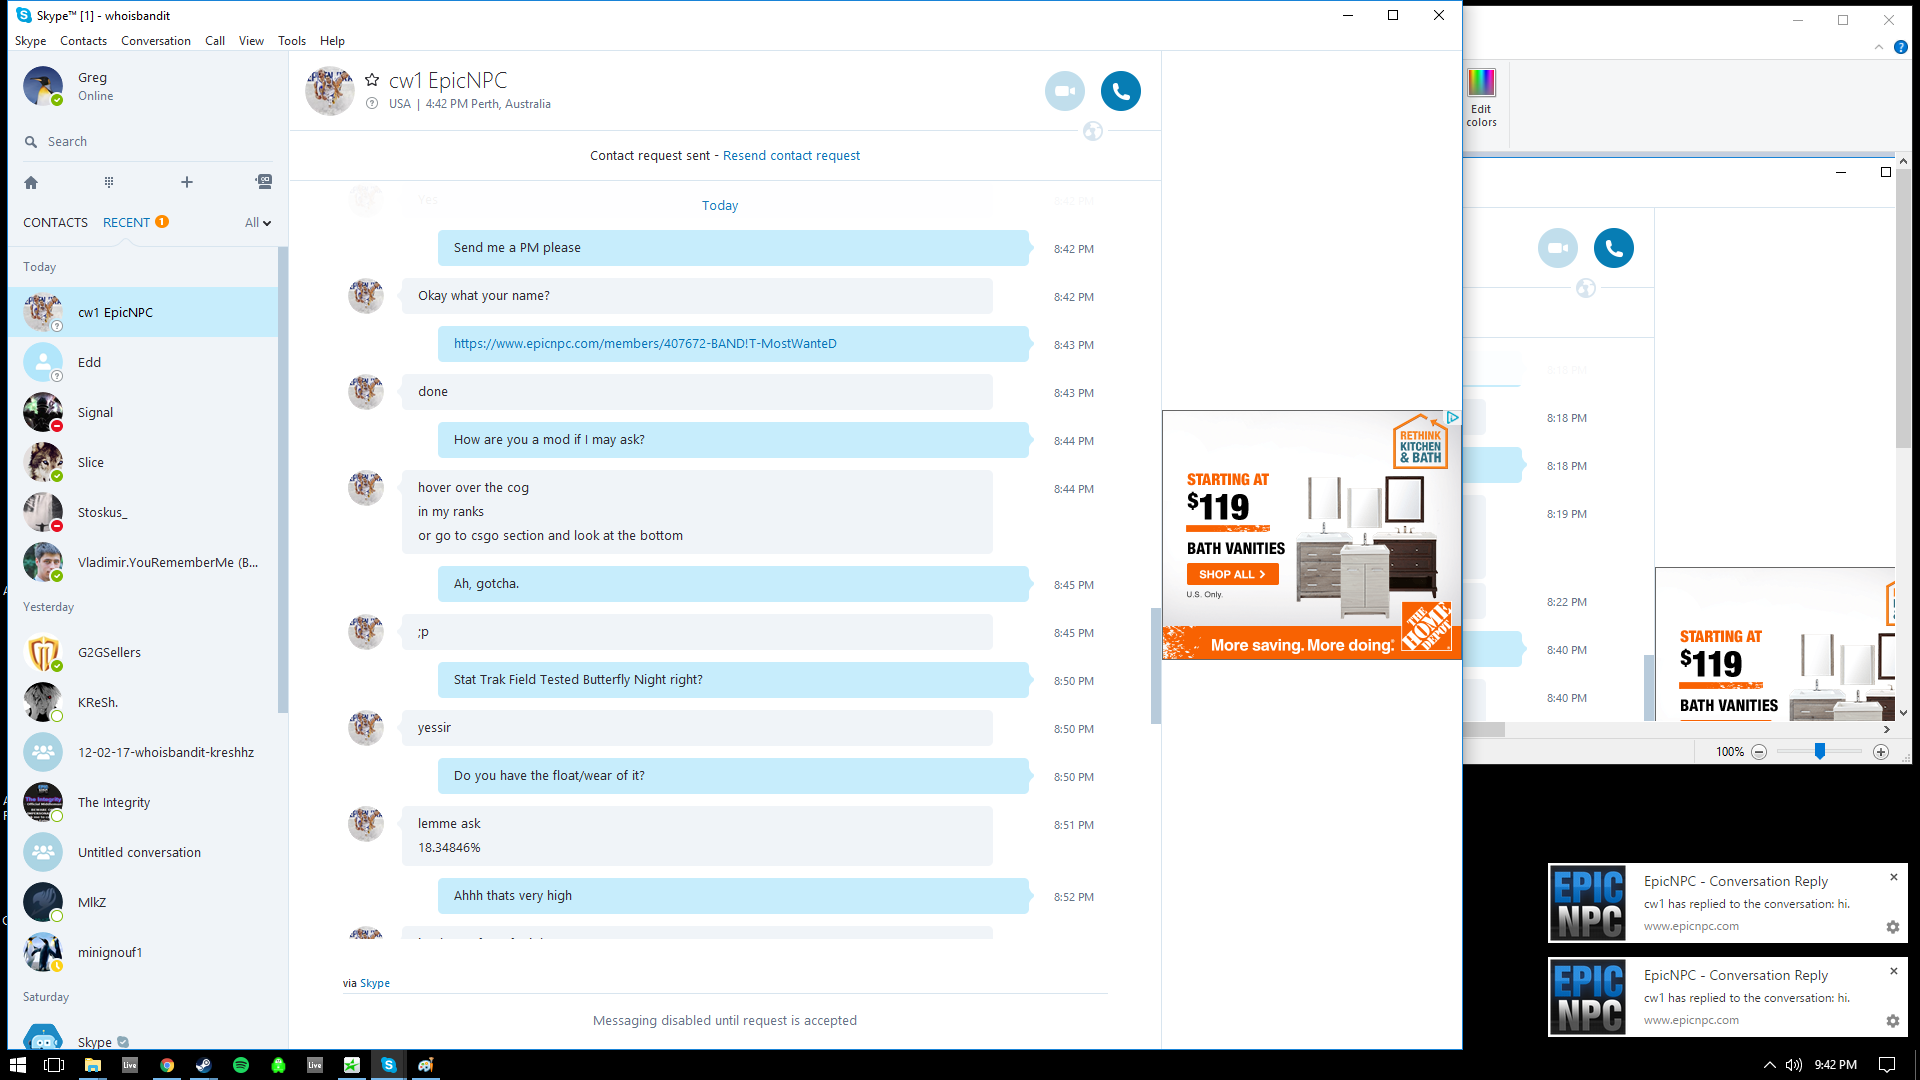Click the plus icon to add a contact

(187, 182)
